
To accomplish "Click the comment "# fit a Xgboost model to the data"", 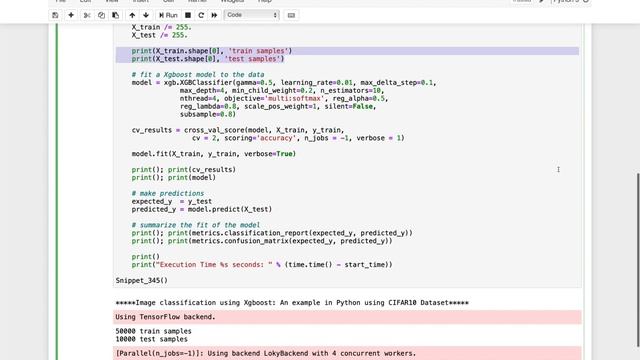I will point(198,75).
